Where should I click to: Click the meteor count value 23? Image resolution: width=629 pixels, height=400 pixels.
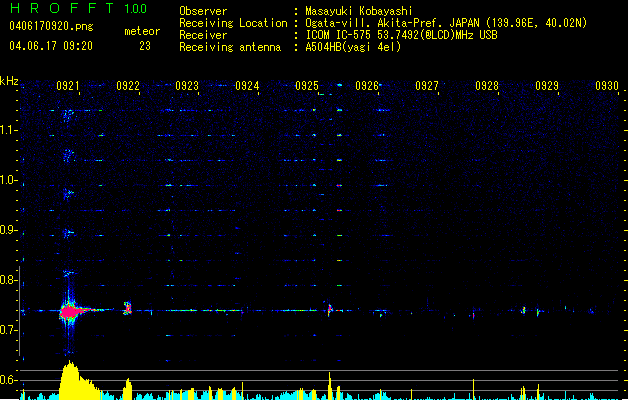pyautogui.click(x=145, y=46)
